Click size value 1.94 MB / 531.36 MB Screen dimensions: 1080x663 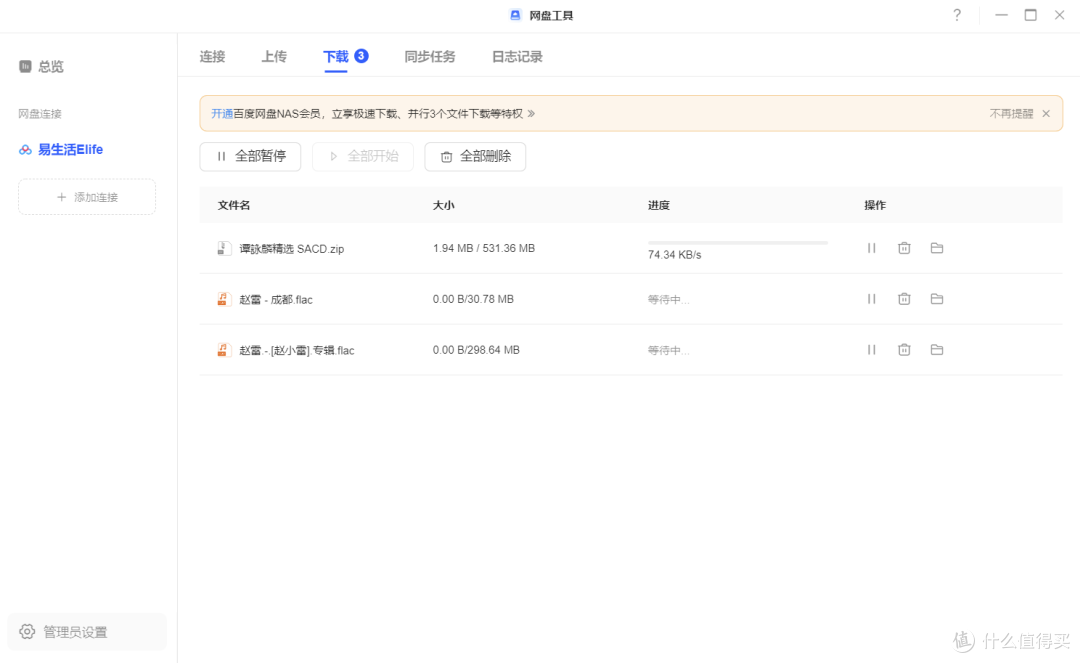(x=484, y=248)
